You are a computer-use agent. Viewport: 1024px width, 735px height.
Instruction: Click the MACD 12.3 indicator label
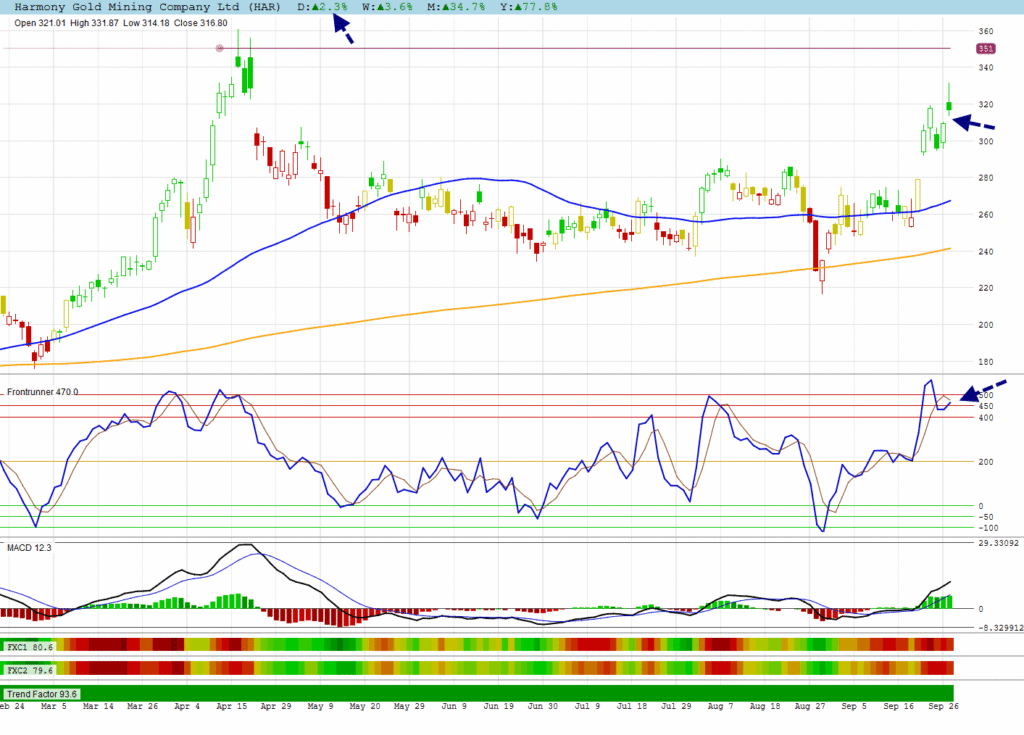(x=29, y=545)
